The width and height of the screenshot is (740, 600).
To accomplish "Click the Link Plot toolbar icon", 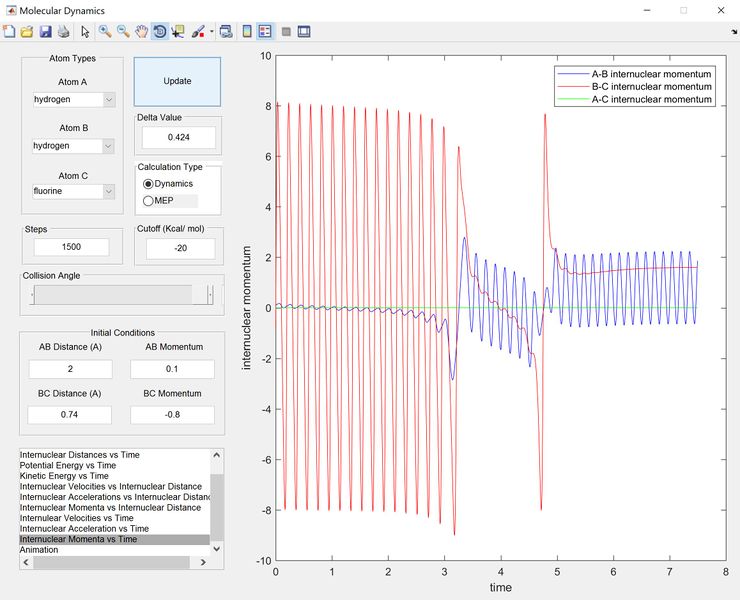I will tap(226, 32).
